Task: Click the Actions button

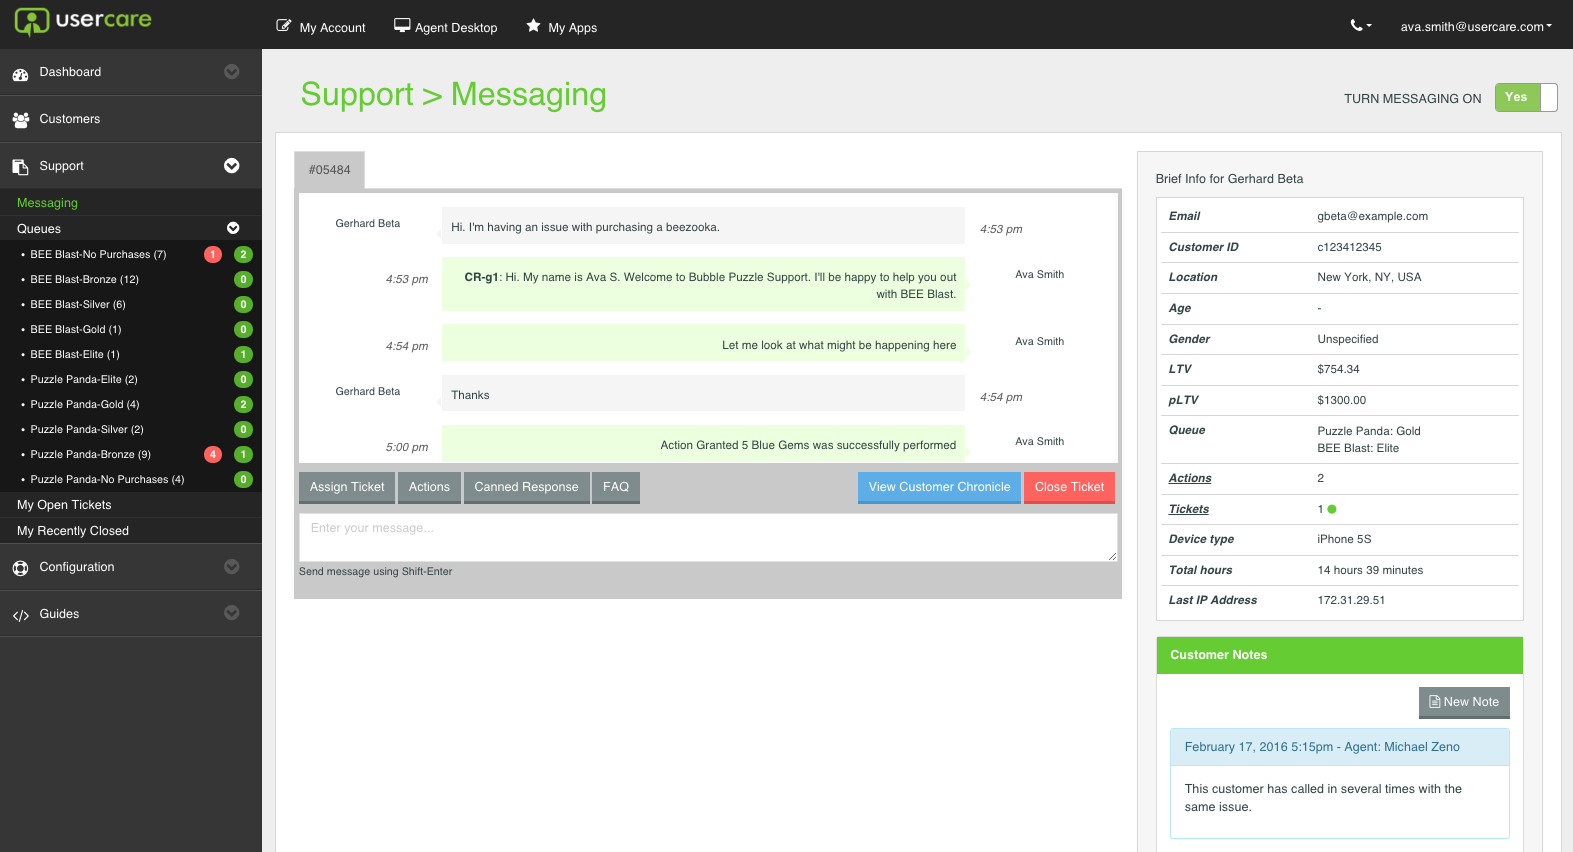Action: tap(429, 487)
